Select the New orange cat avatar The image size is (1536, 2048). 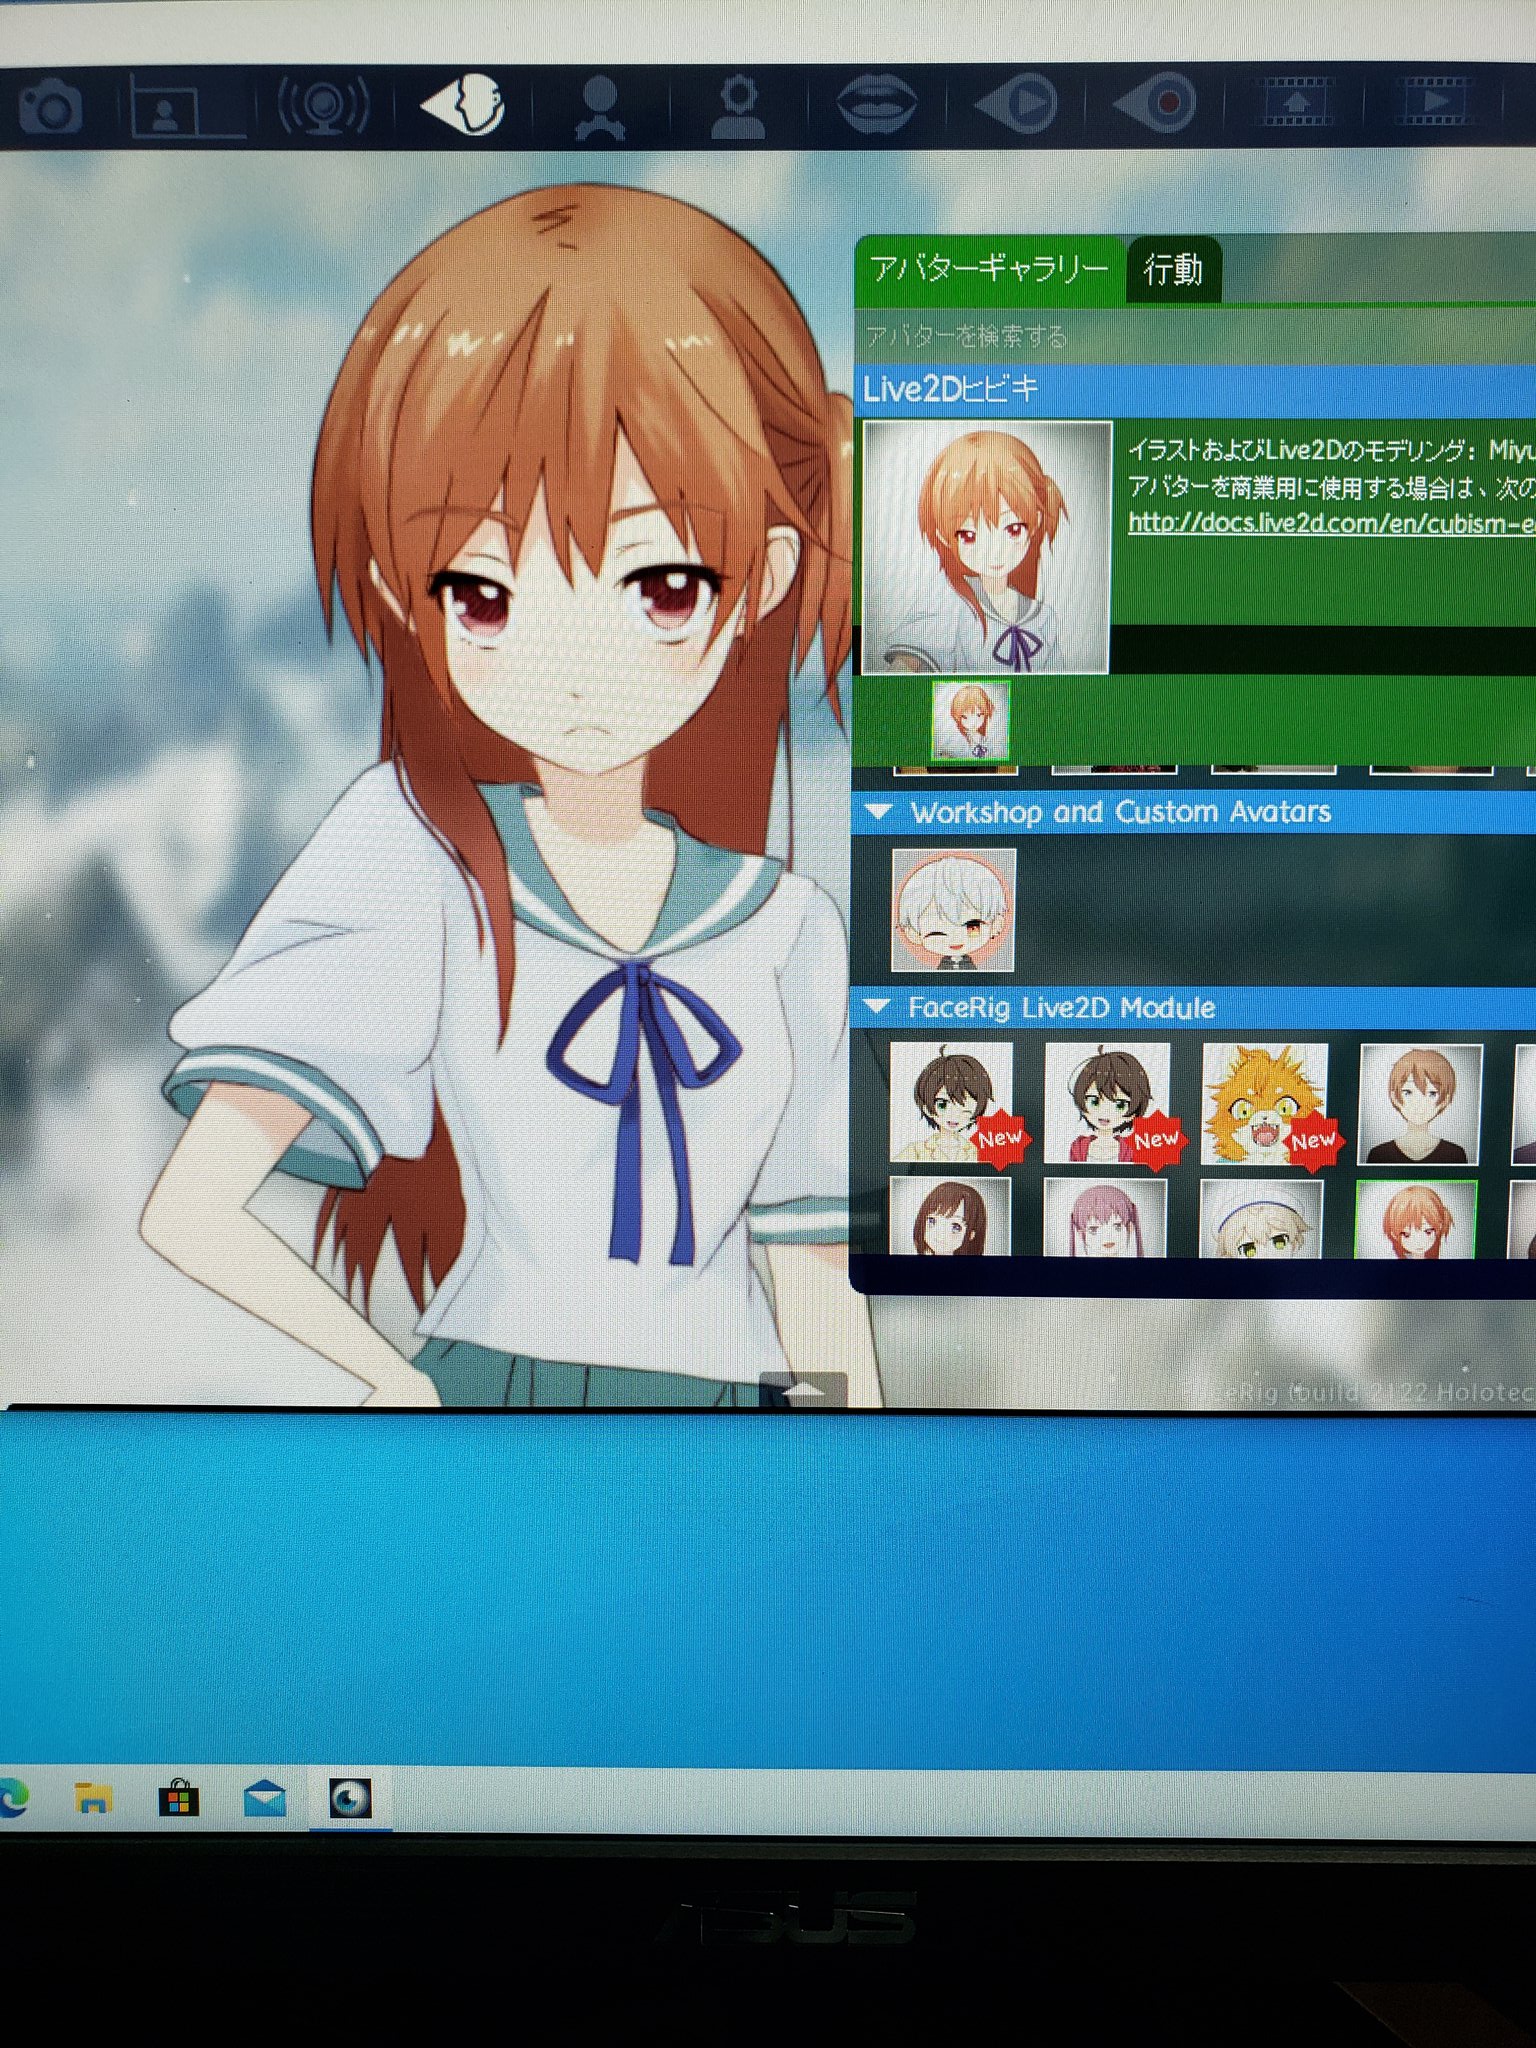1265,1104
